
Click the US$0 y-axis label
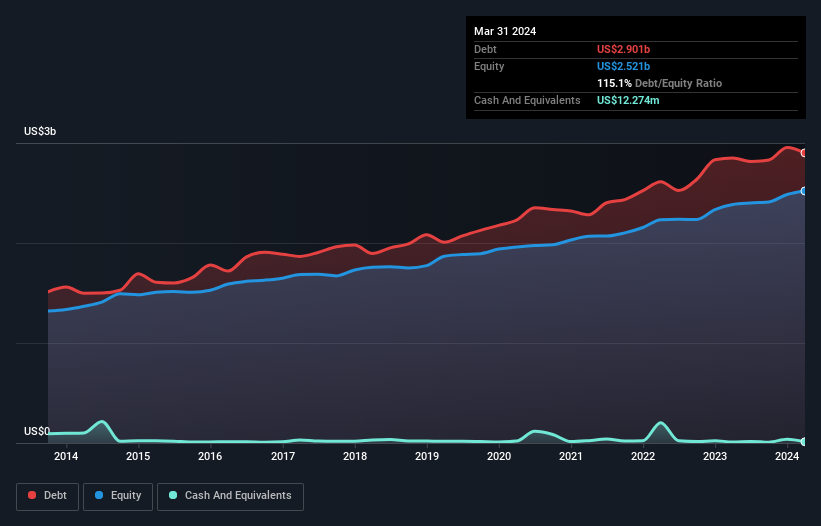point(37,432)
